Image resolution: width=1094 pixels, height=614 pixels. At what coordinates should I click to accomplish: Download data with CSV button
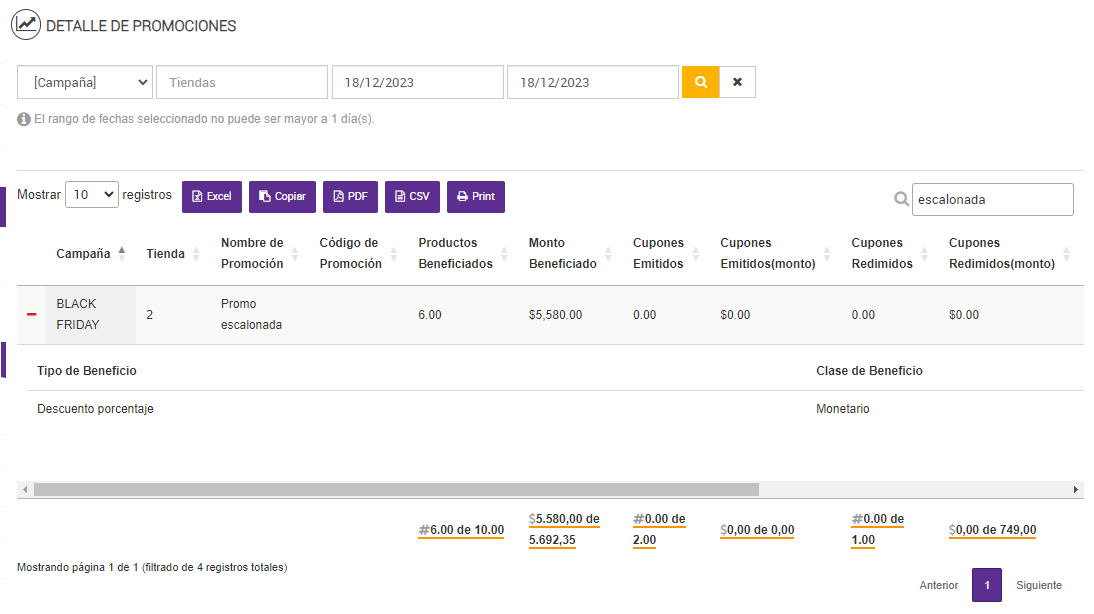[412, 197]
